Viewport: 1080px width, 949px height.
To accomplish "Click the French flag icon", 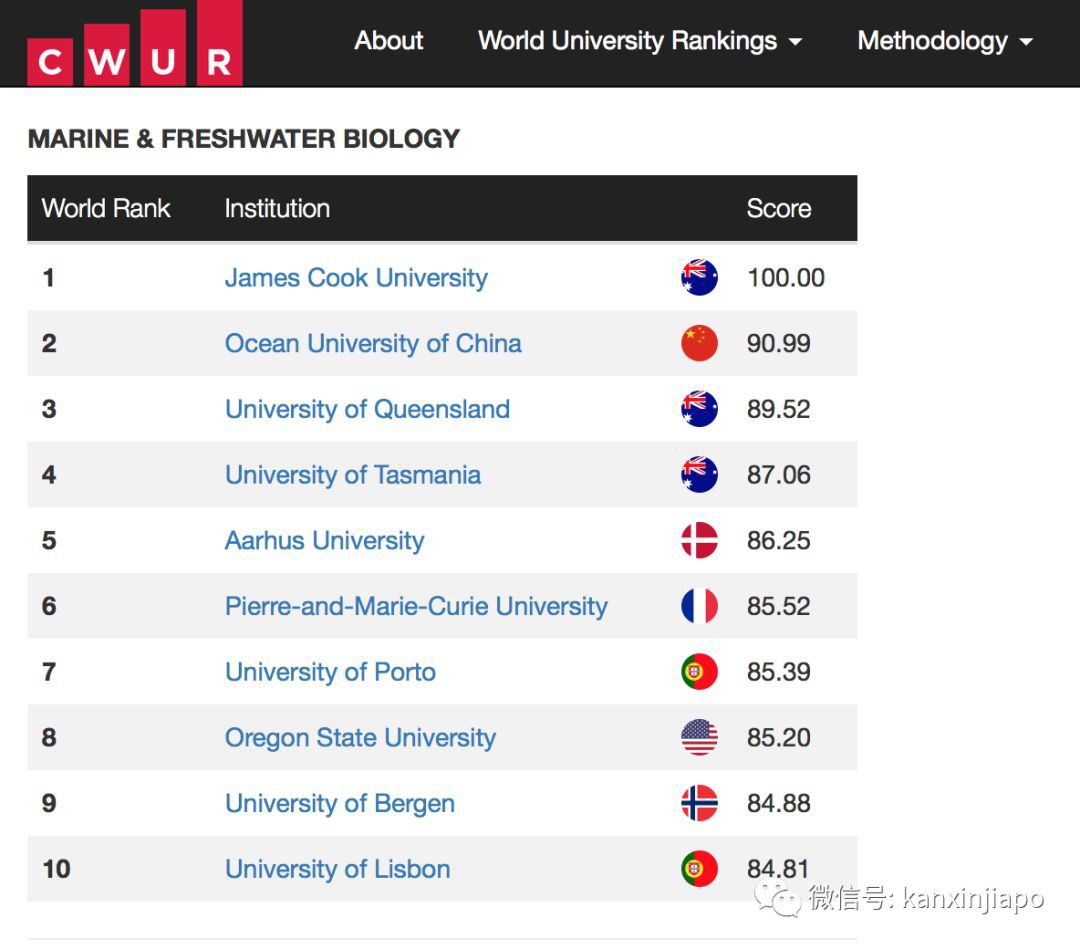I will tap(699, 606).
